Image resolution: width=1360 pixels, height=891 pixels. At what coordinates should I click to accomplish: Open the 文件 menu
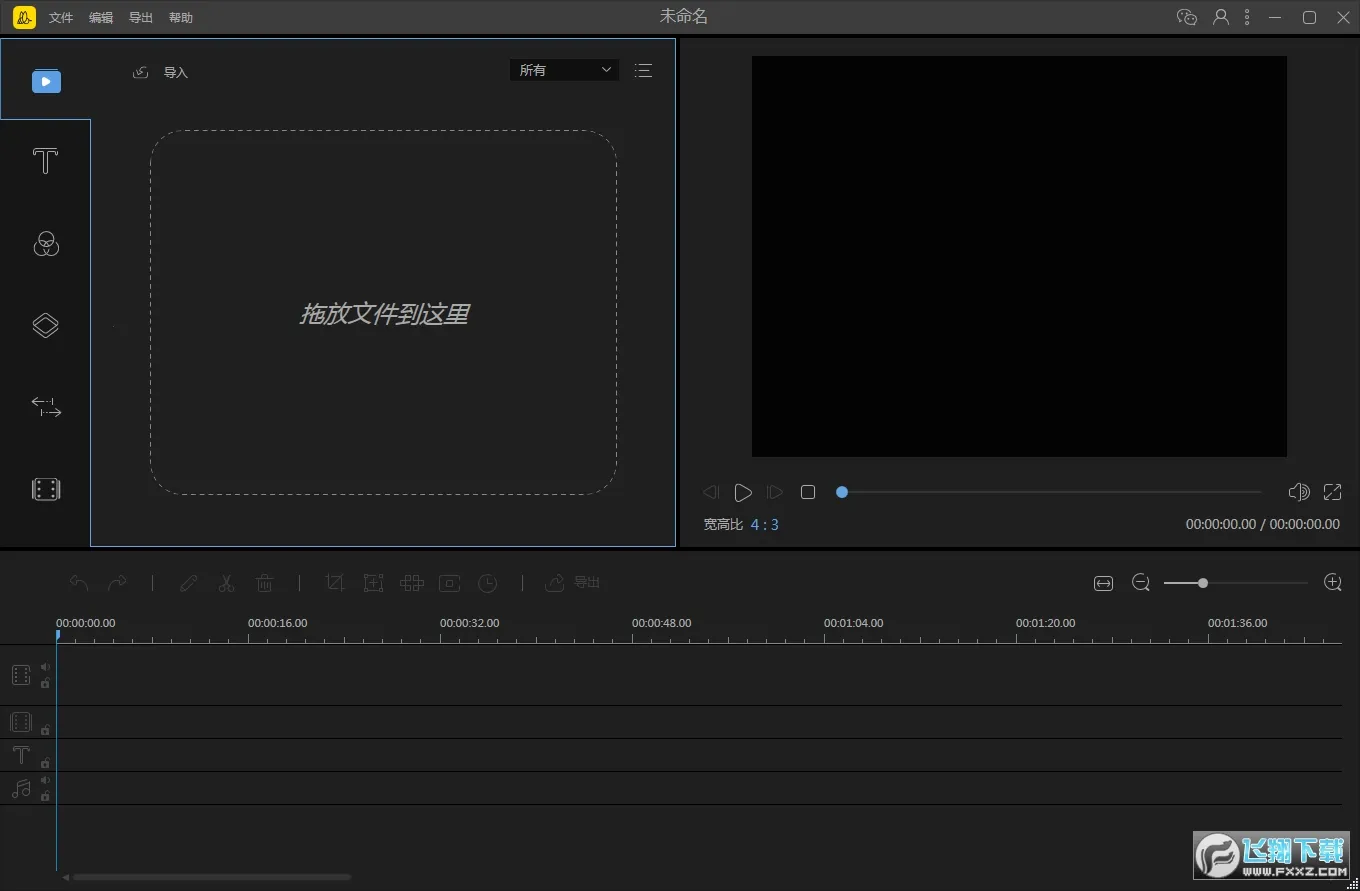61,18
